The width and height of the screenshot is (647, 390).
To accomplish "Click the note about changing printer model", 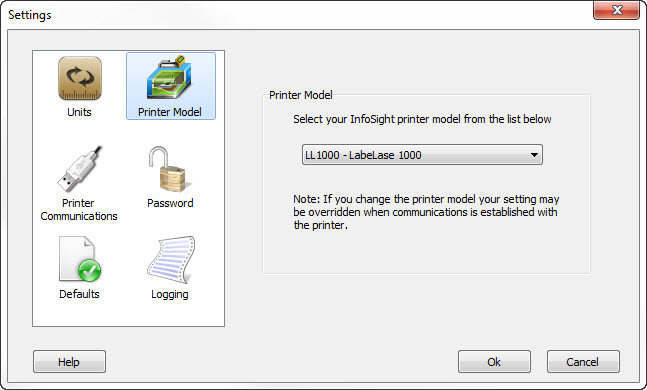I will click(426, 212).
